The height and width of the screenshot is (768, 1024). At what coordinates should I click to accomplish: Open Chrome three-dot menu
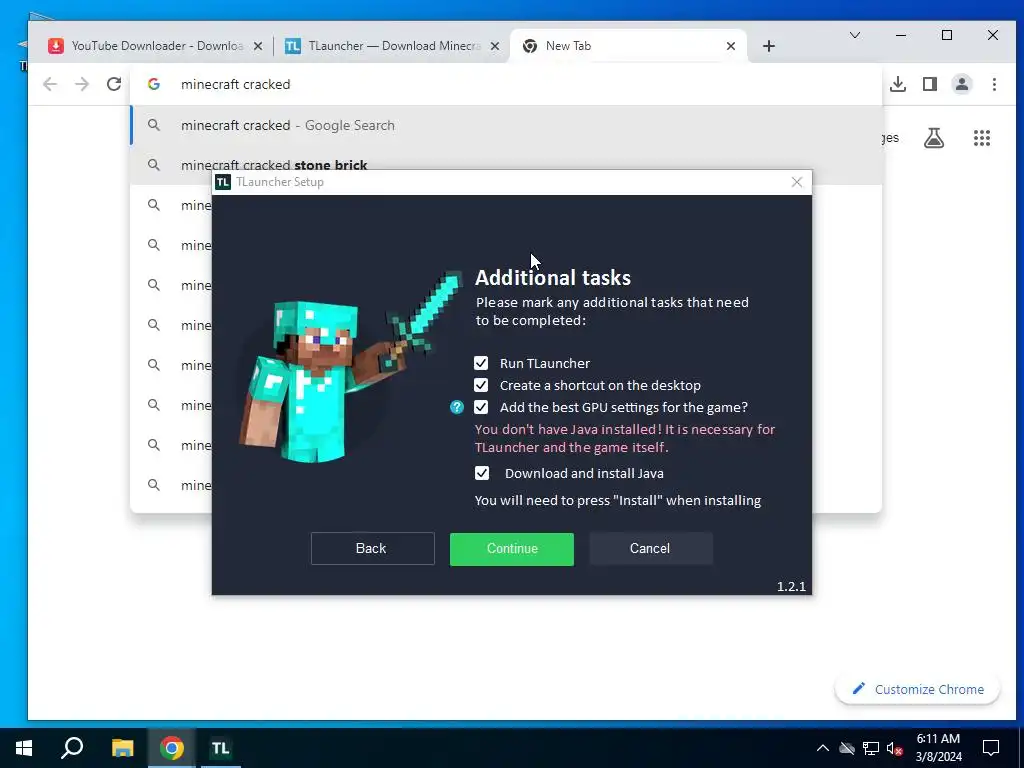[994, 84]
